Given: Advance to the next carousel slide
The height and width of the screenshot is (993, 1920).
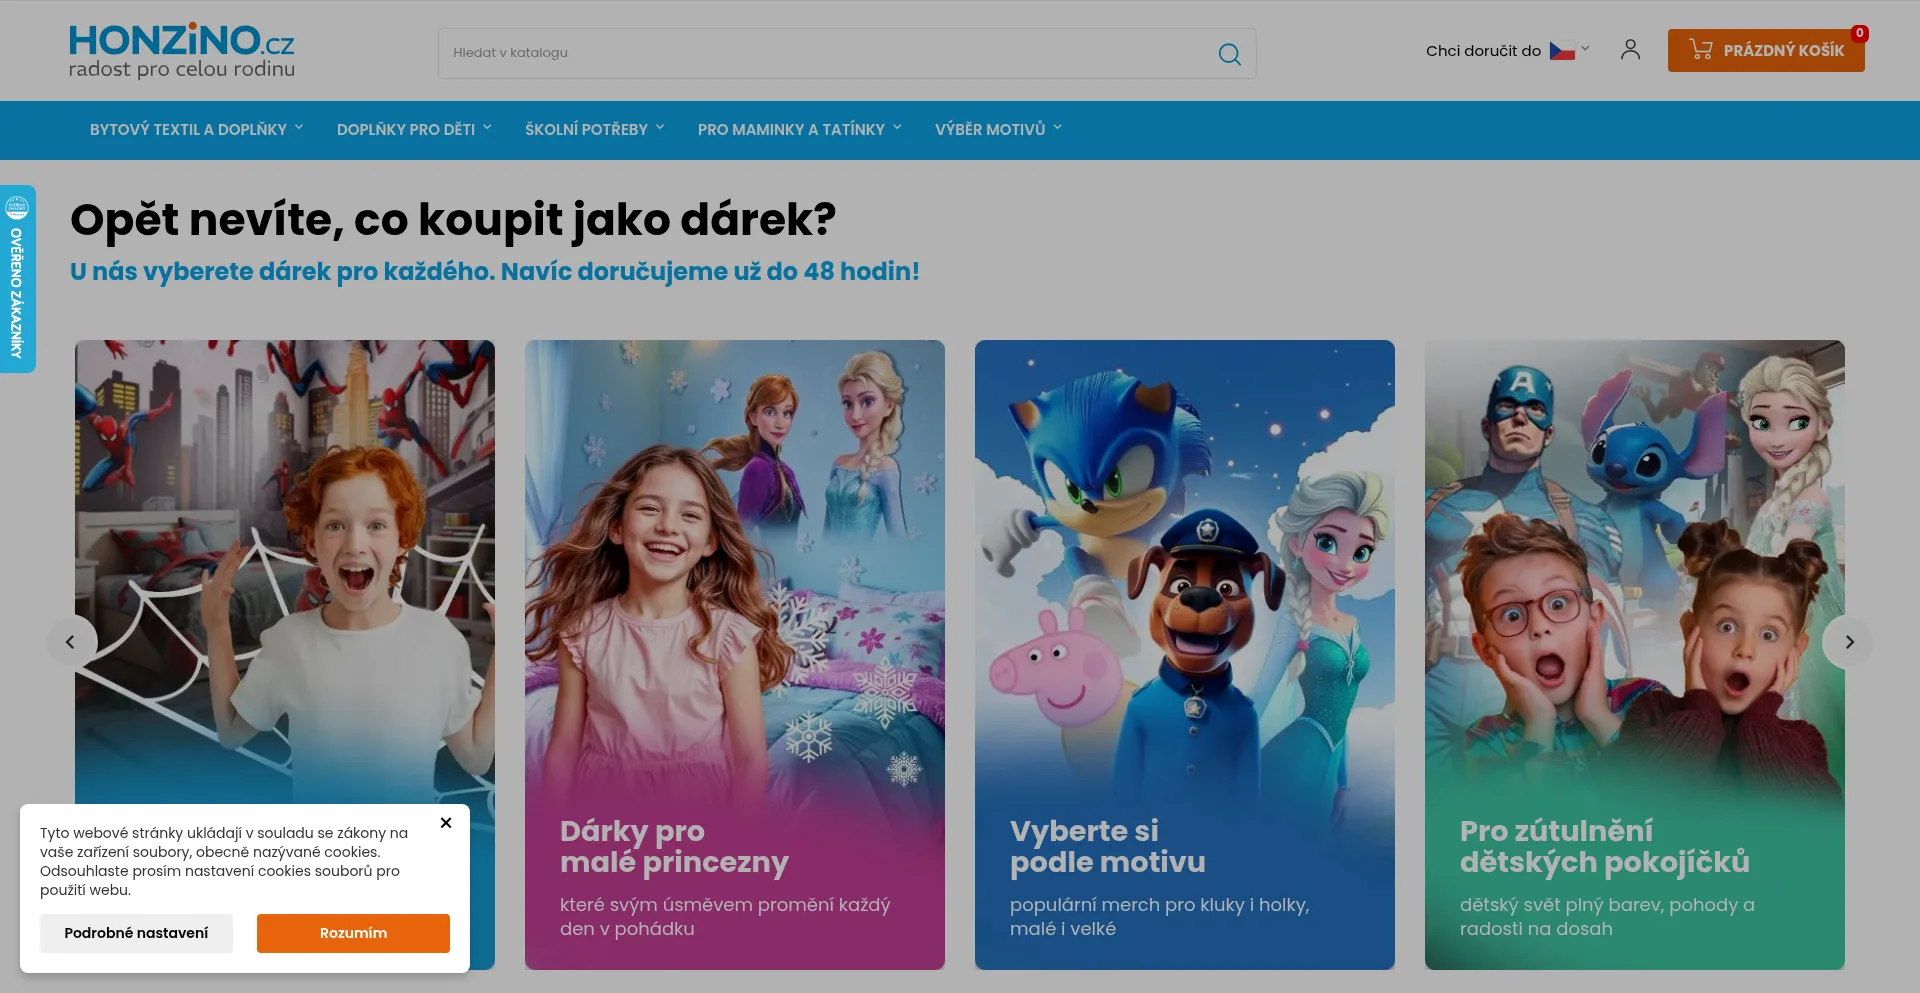Looking at the screenshot, I should [x=1848, y=642].
